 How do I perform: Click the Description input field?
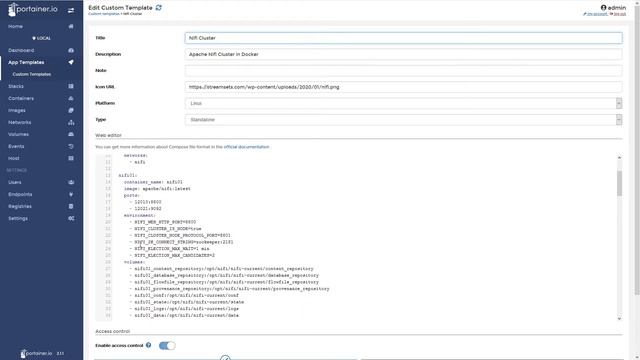coord(403,54)
